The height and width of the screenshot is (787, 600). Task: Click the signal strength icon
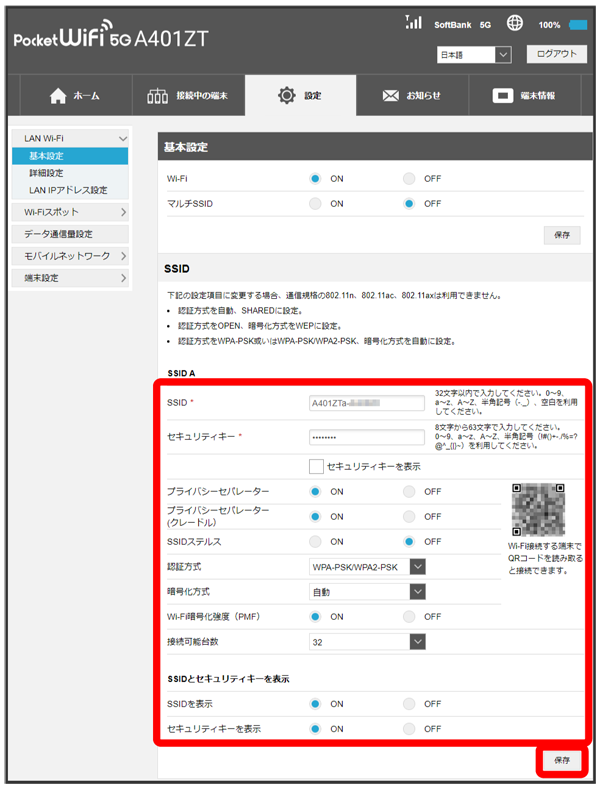click(x=413, y=22)
